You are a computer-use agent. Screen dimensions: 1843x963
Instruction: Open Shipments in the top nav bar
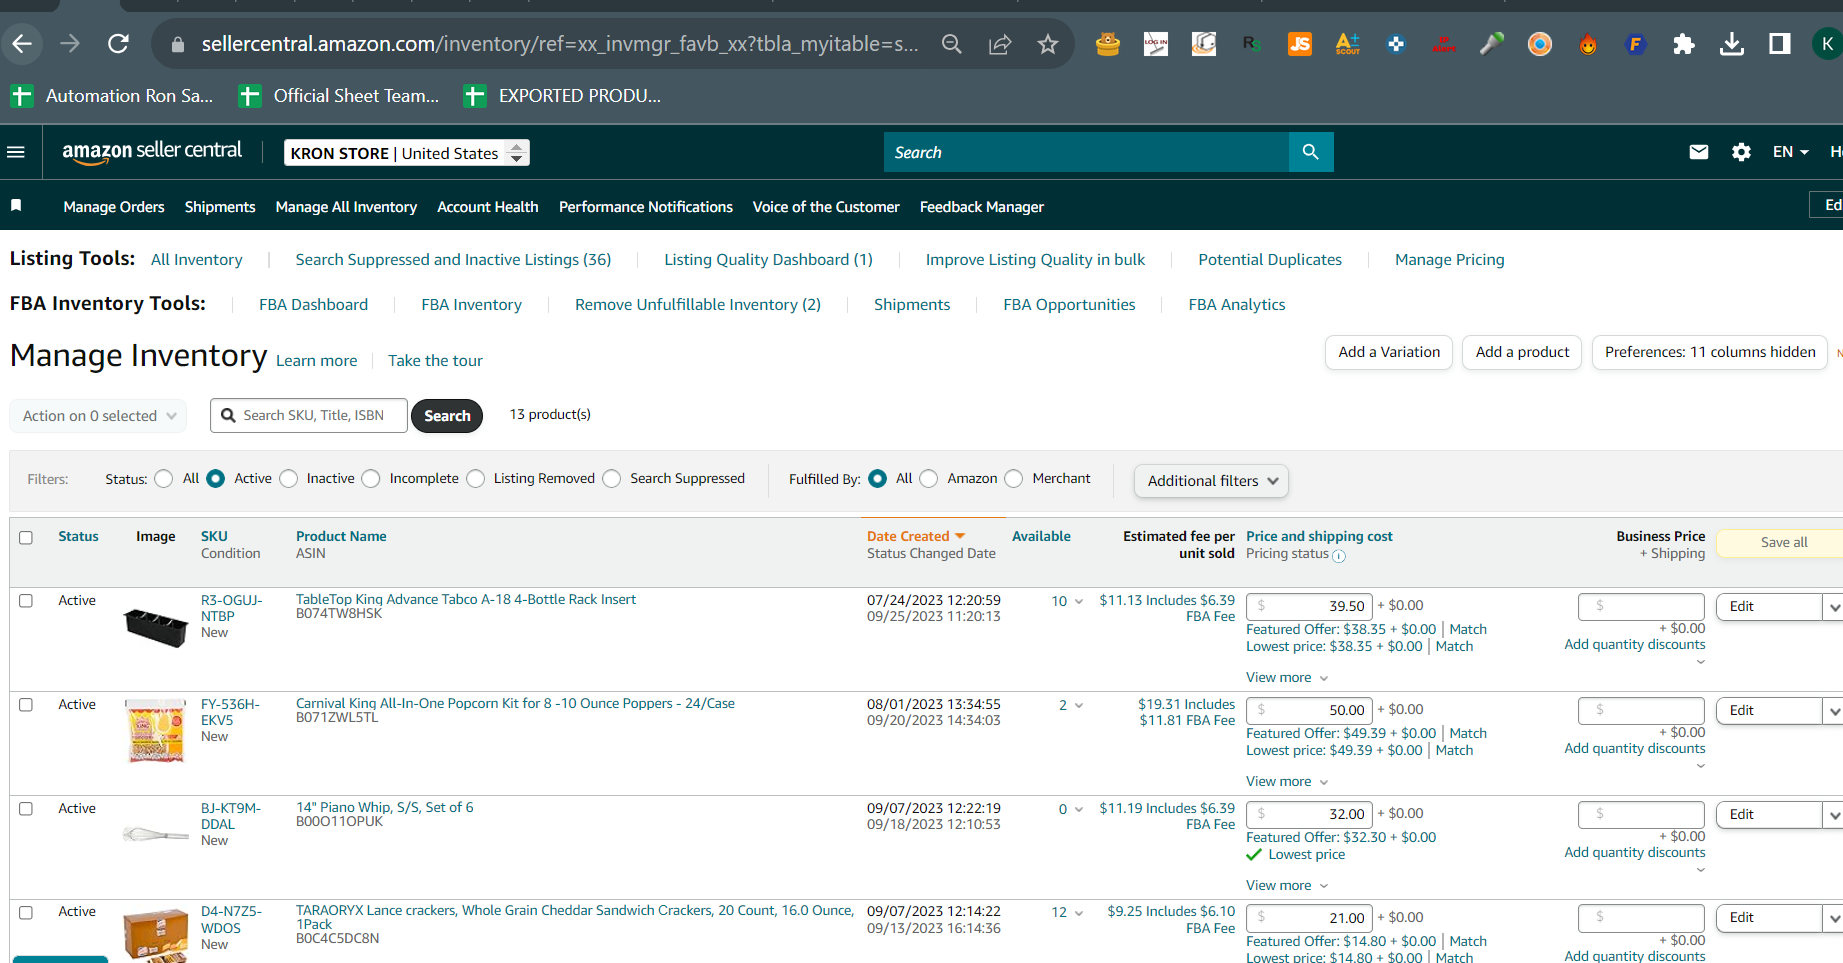click(220, 207)
